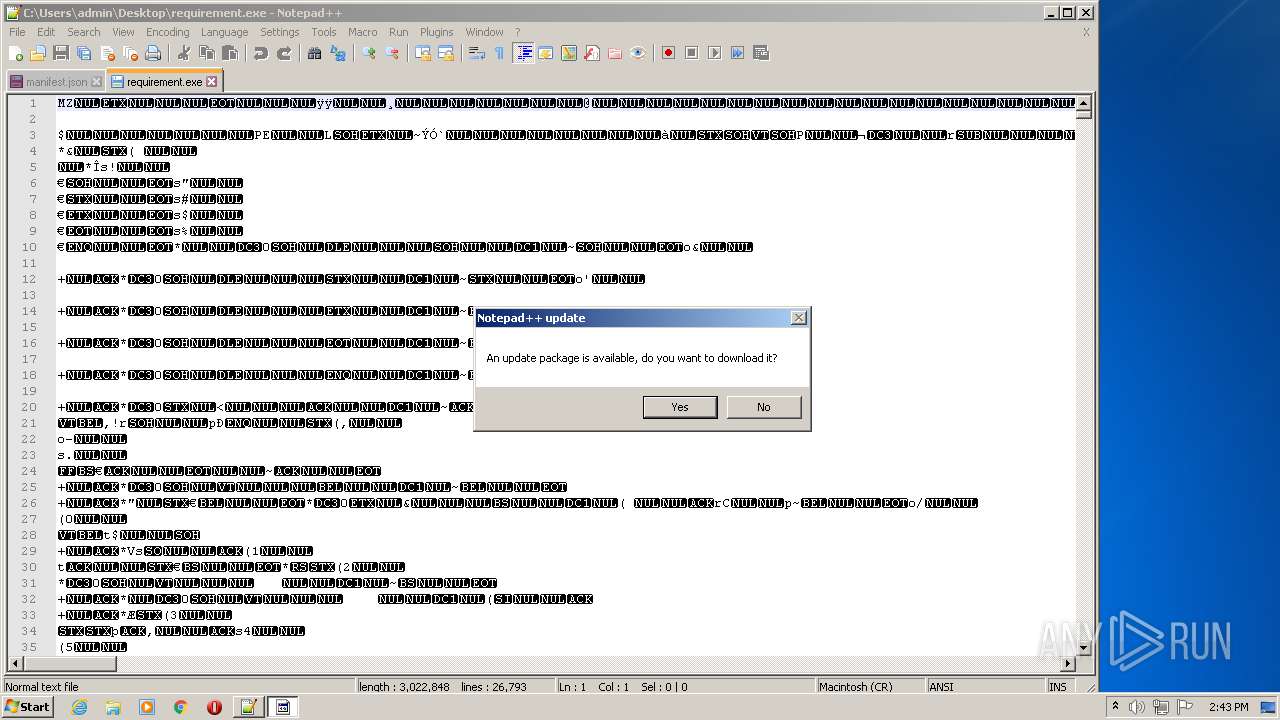
Task: Click the Save toolbar icon
Action: click(61, 53)
